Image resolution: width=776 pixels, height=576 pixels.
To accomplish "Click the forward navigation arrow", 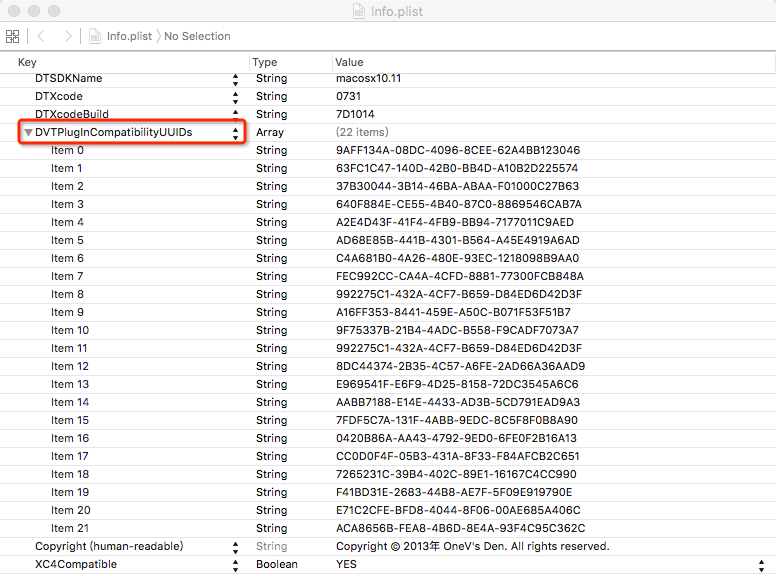I will coord(67,36).
